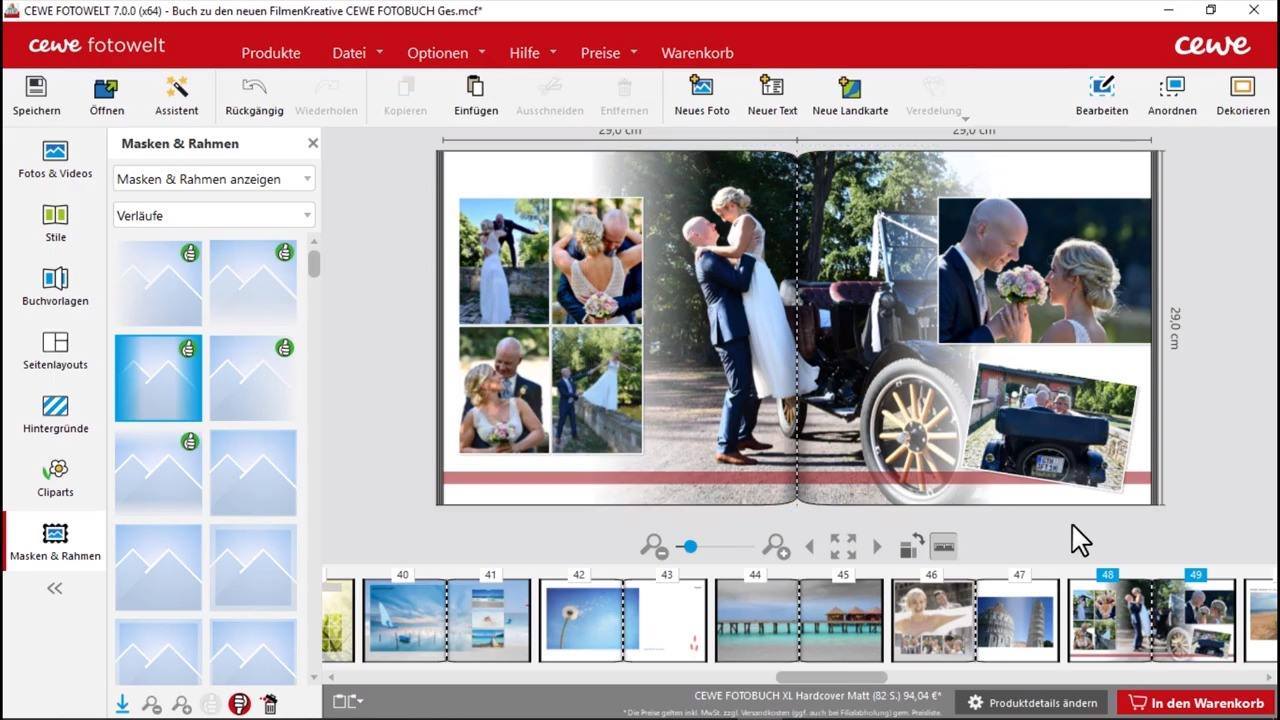Open the Veredelung dropdown arrow
1280x720 pixels.
click(x=965, y=119)
